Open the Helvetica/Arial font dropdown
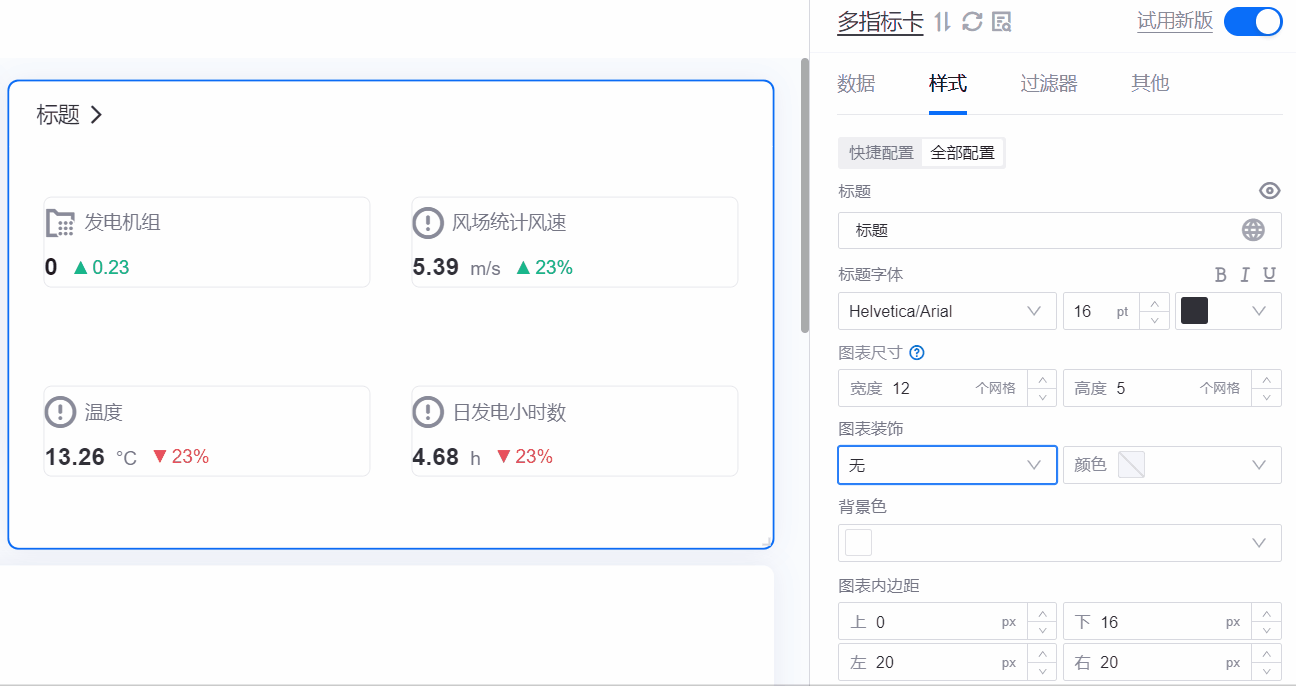The height and width of the screenshot is (686, 1296). (946, 311)
